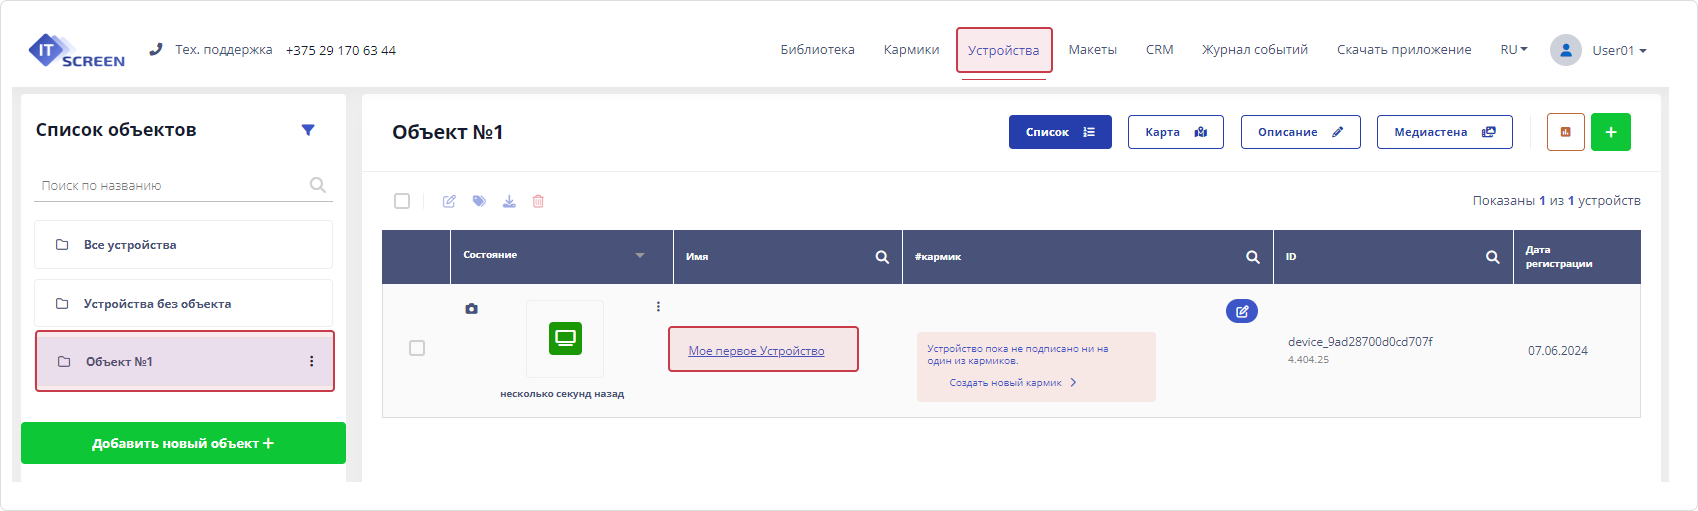Click the camera screenshot icon on device row
The width and height of the screenshot is (1698, 511).
[x=471, y=309]
